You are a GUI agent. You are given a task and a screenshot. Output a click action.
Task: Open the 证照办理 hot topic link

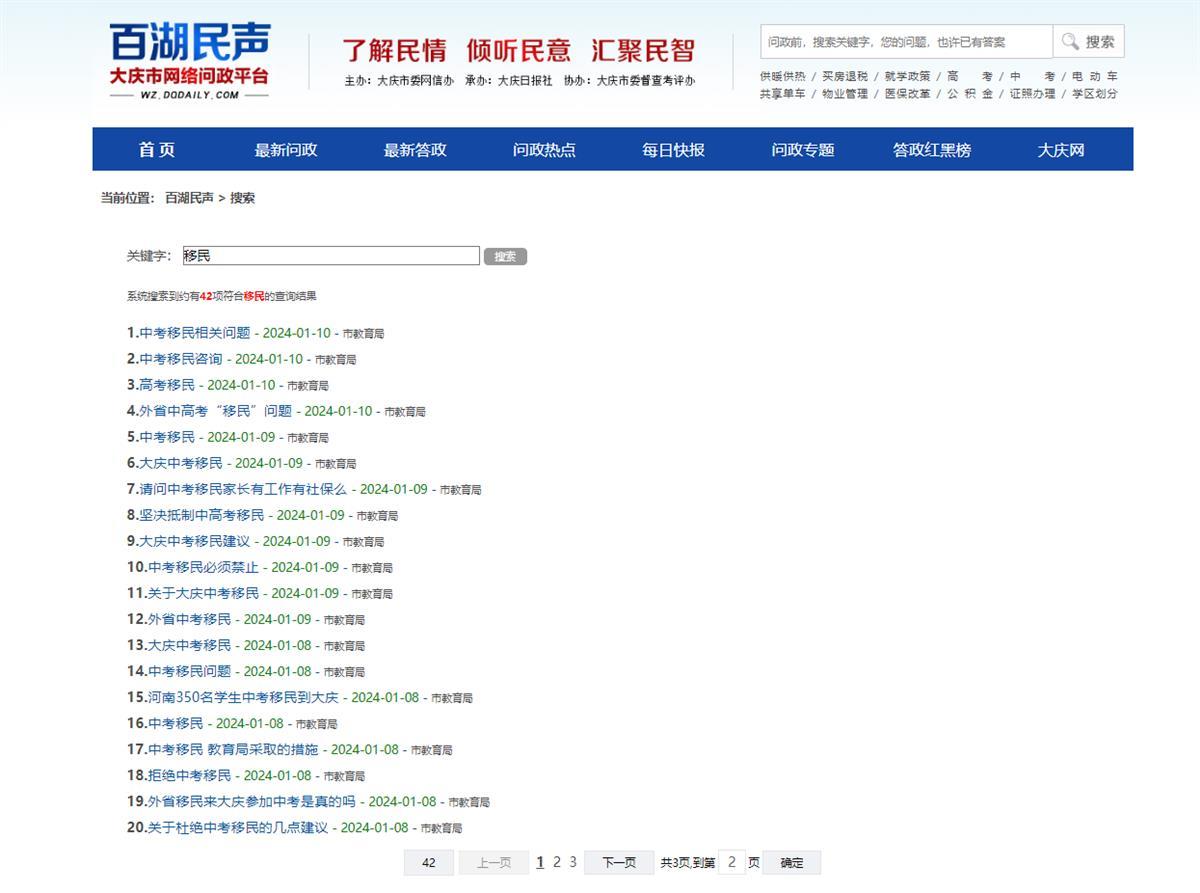[1032, 94]
